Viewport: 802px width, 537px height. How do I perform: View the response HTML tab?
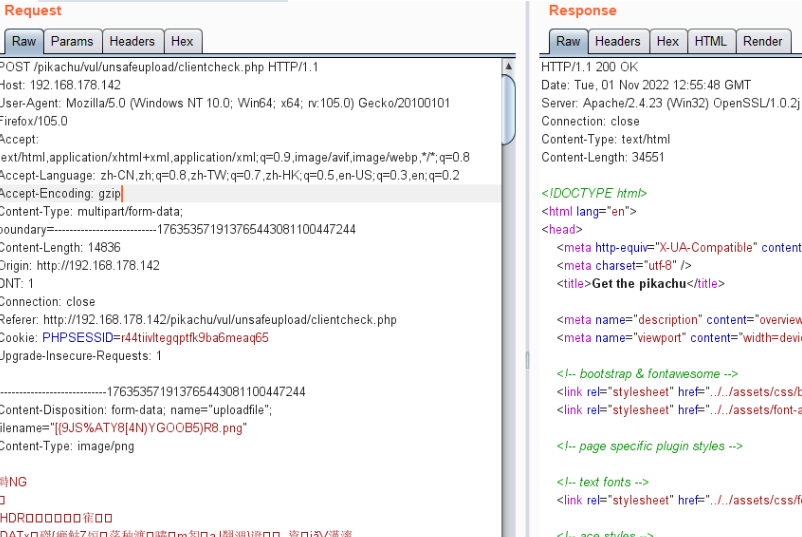(x=711, y=42)
